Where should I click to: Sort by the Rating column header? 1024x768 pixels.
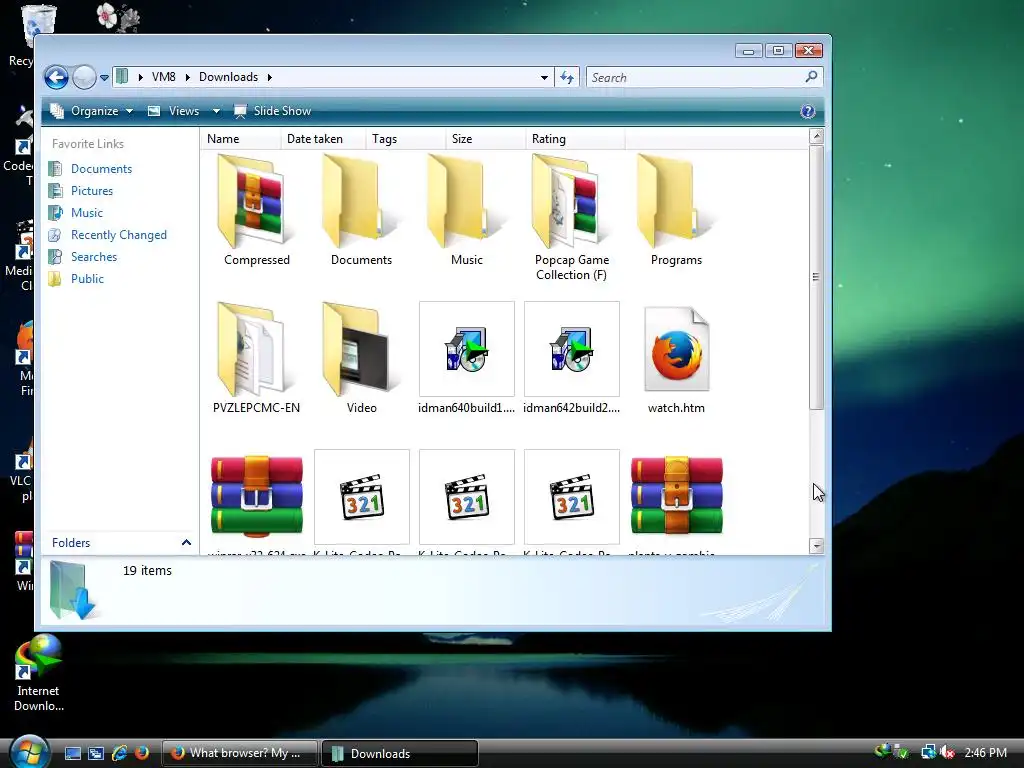[575, 138]
